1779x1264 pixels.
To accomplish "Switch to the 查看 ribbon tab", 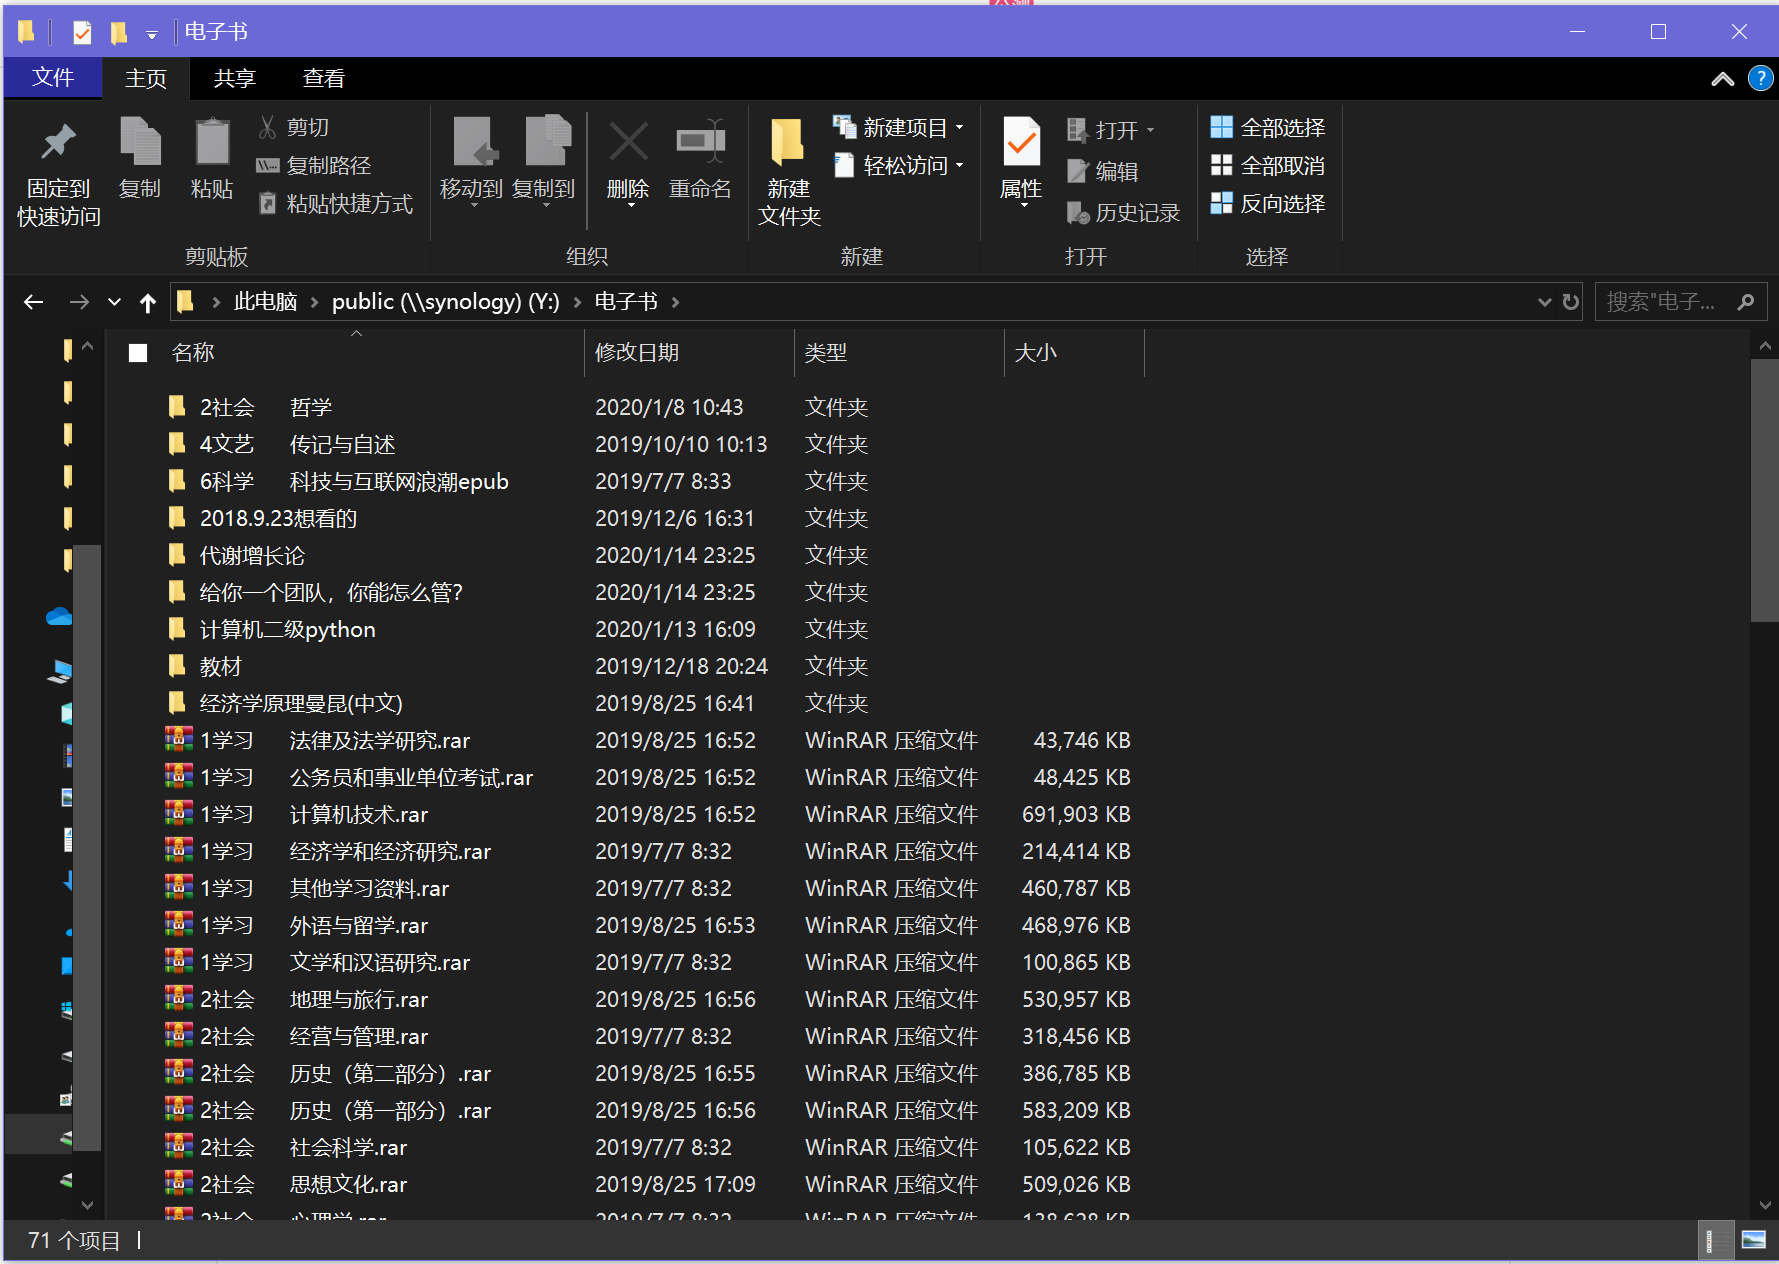I will 324,78.
